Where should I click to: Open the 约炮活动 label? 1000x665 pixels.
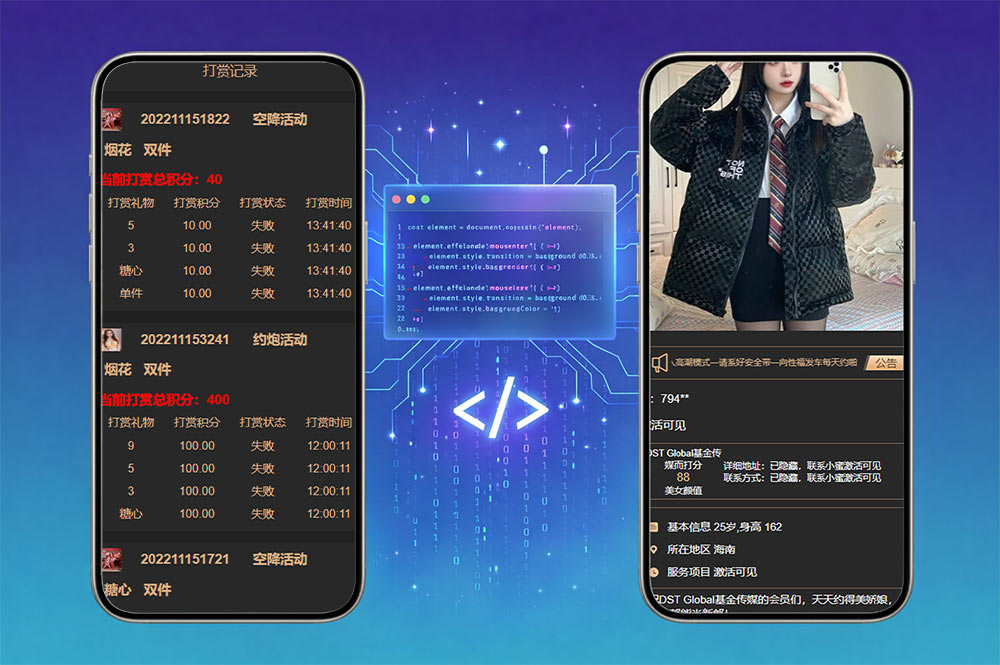280,340
